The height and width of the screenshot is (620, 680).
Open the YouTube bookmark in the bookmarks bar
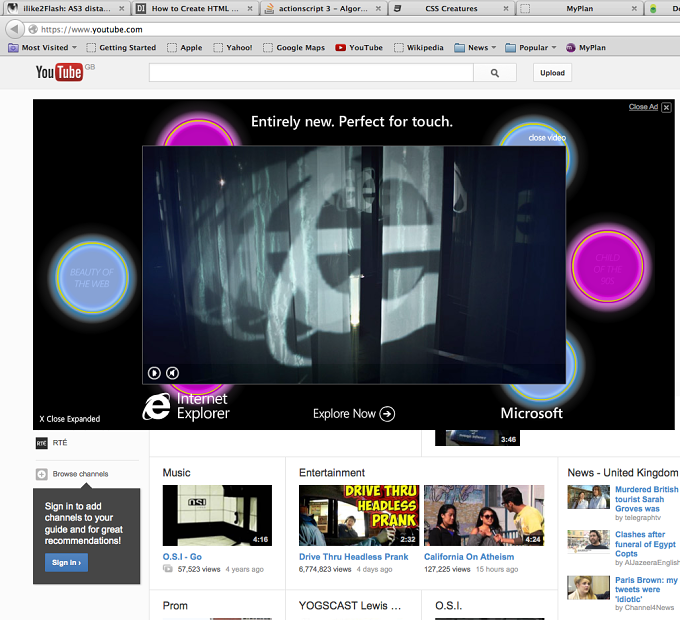(359, 48)
